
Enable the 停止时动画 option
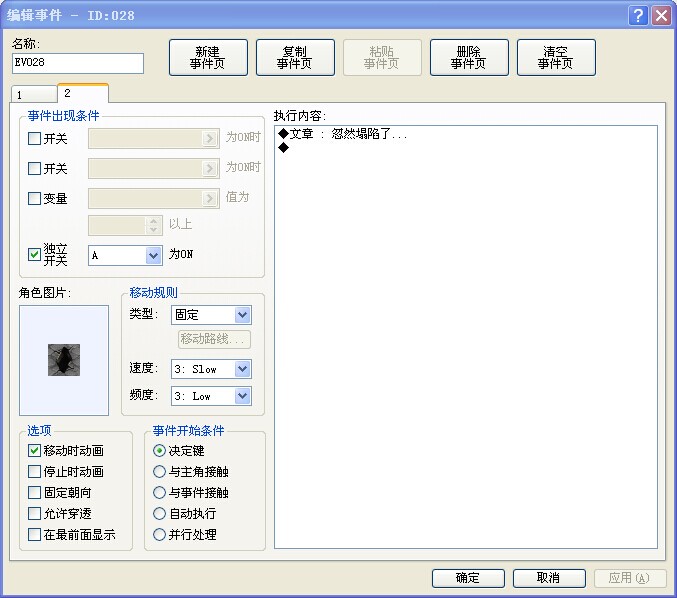(x=34, y=471)
